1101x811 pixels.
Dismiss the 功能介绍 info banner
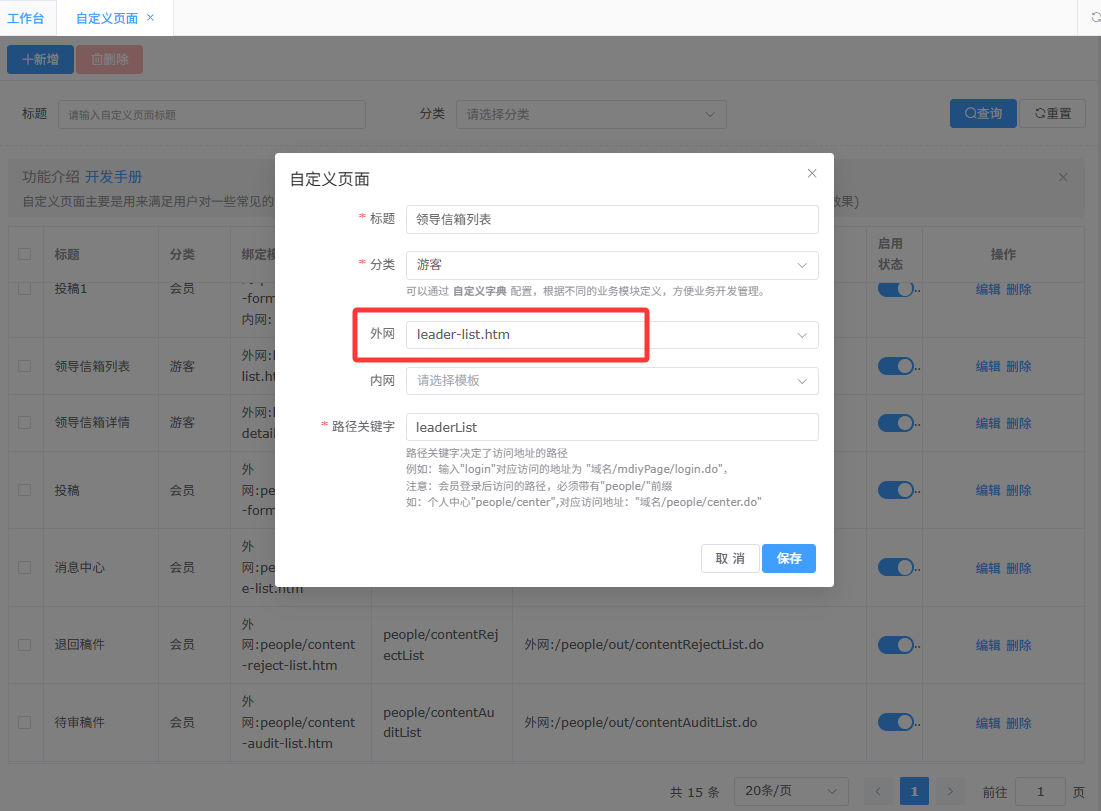tap(1063, 177)
